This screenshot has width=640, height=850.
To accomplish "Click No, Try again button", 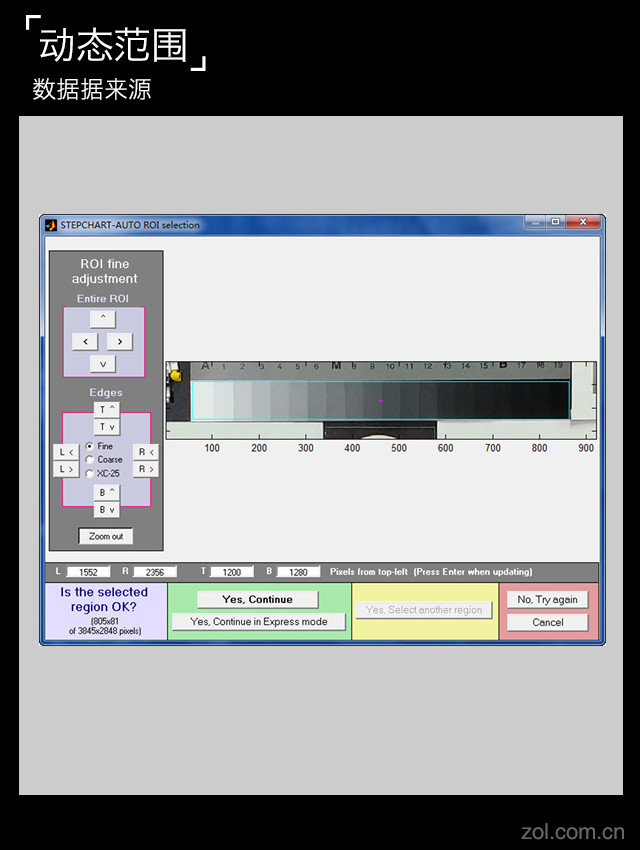I will point(547,600).
